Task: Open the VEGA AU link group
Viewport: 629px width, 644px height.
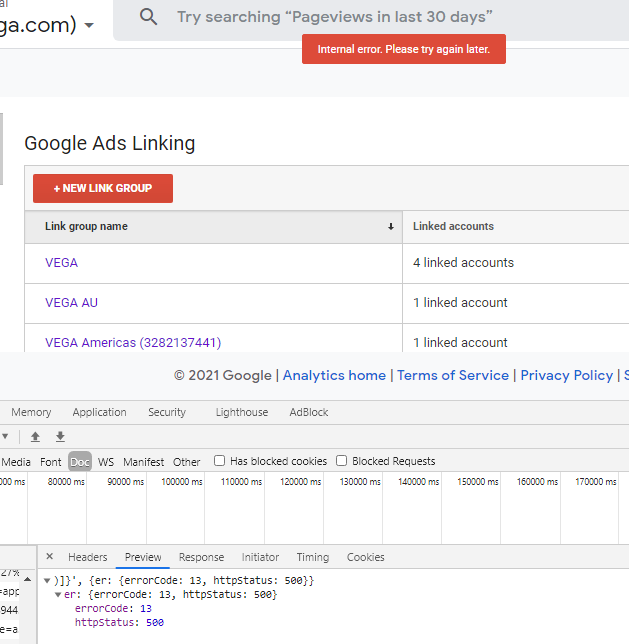Action: 71,302
